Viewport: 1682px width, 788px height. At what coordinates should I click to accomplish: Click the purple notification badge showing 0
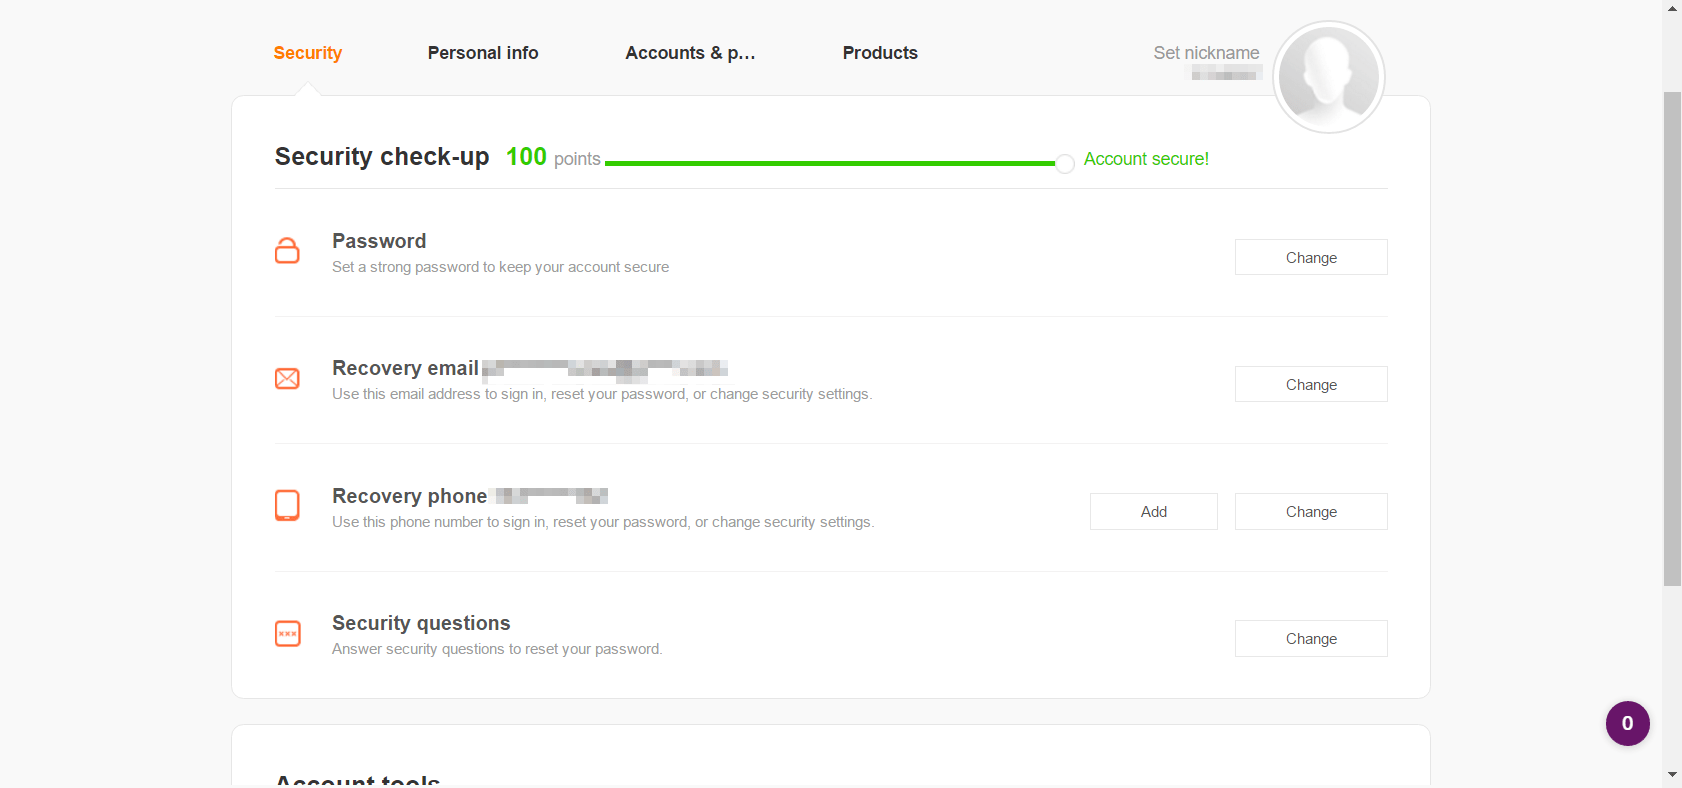pyautogui.click(x=1627, y=723)
